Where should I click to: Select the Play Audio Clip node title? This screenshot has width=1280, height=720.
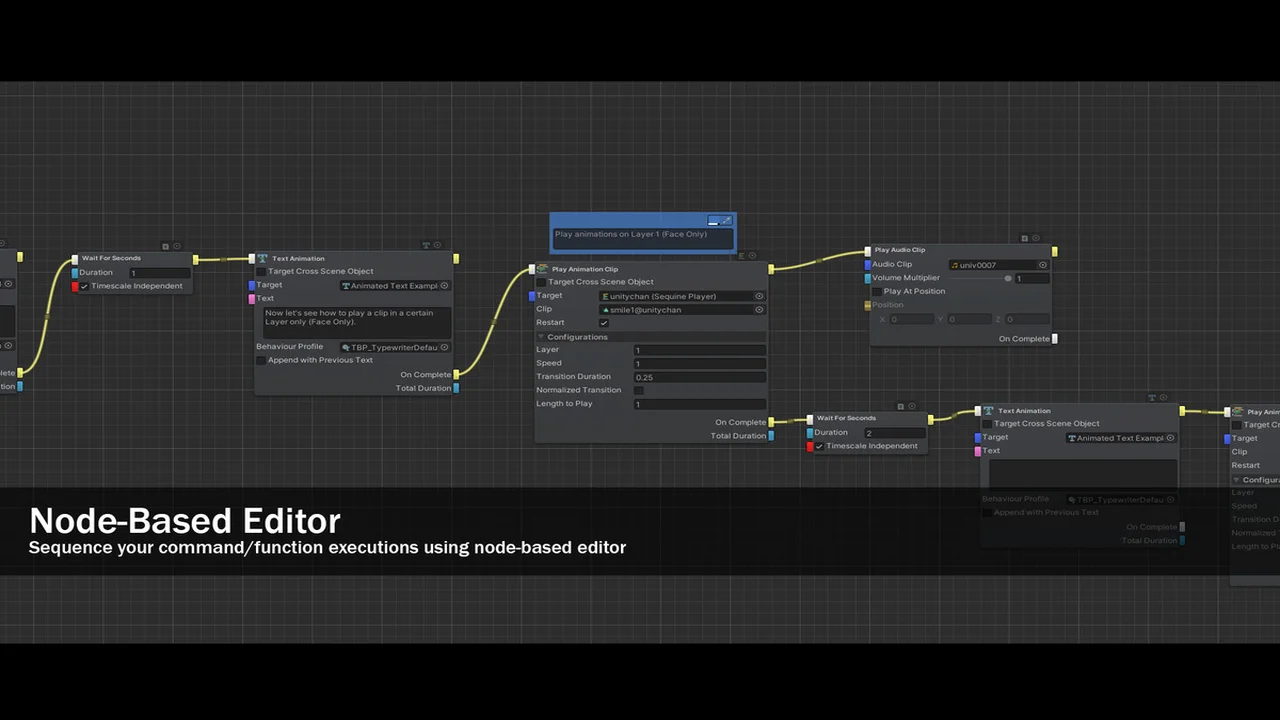point(899,250)
